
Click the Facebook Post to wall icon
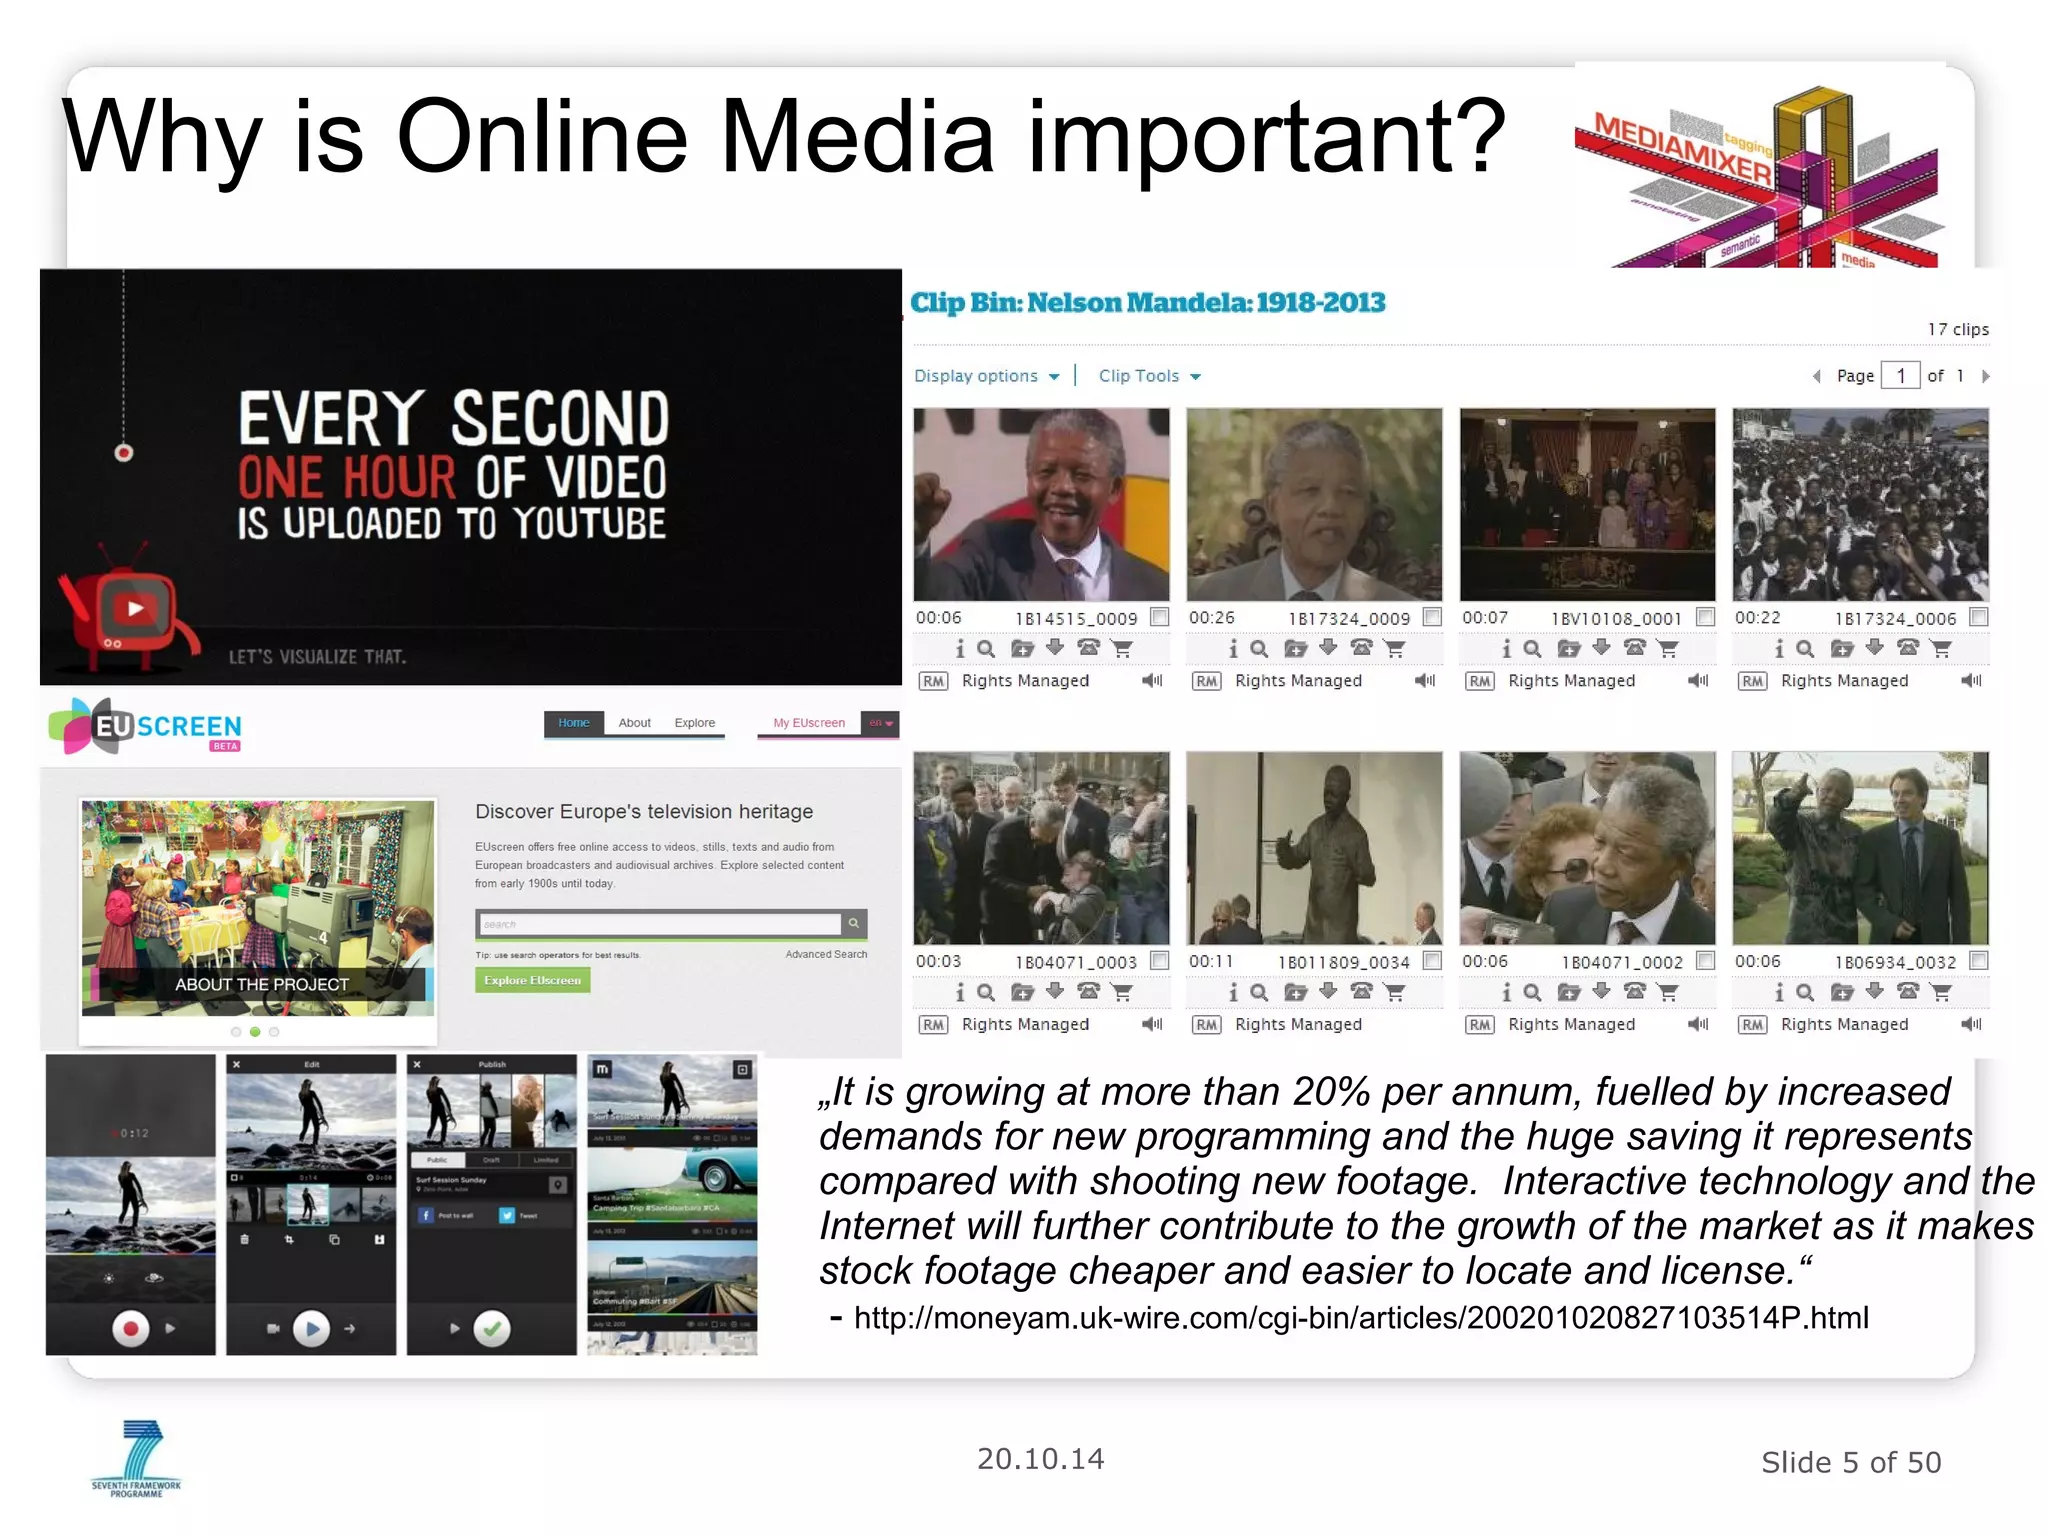click(x=426, y=1215)
